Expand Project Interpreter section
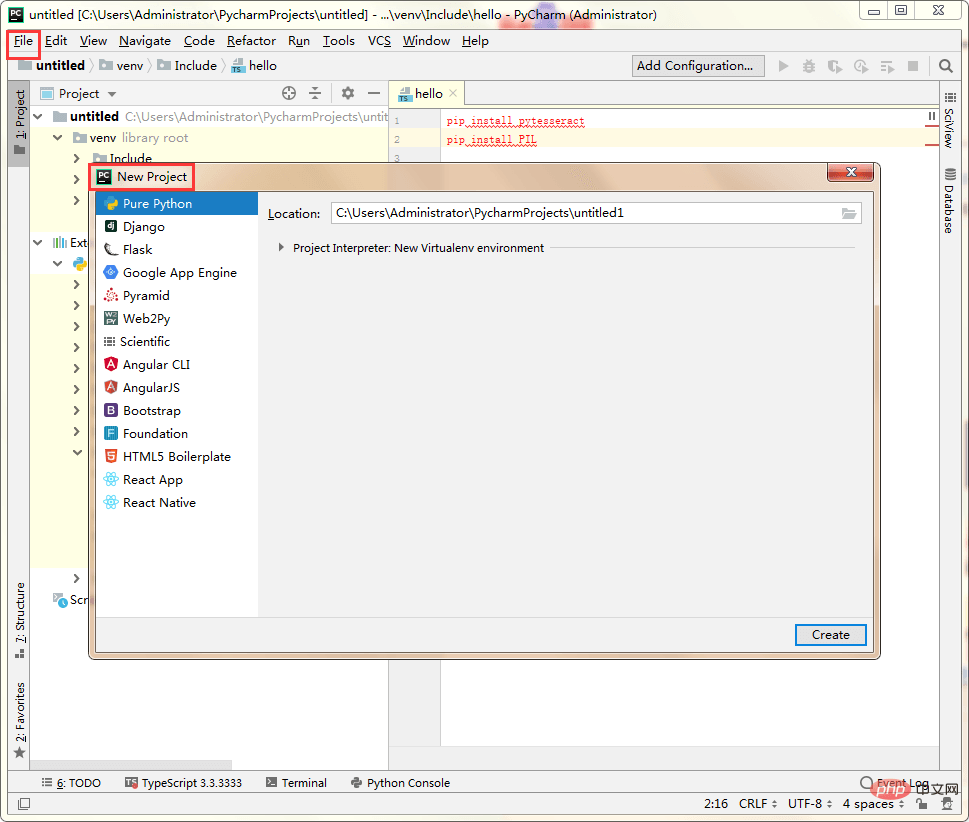This screenshot has height=822, width=969. point(281,247)
